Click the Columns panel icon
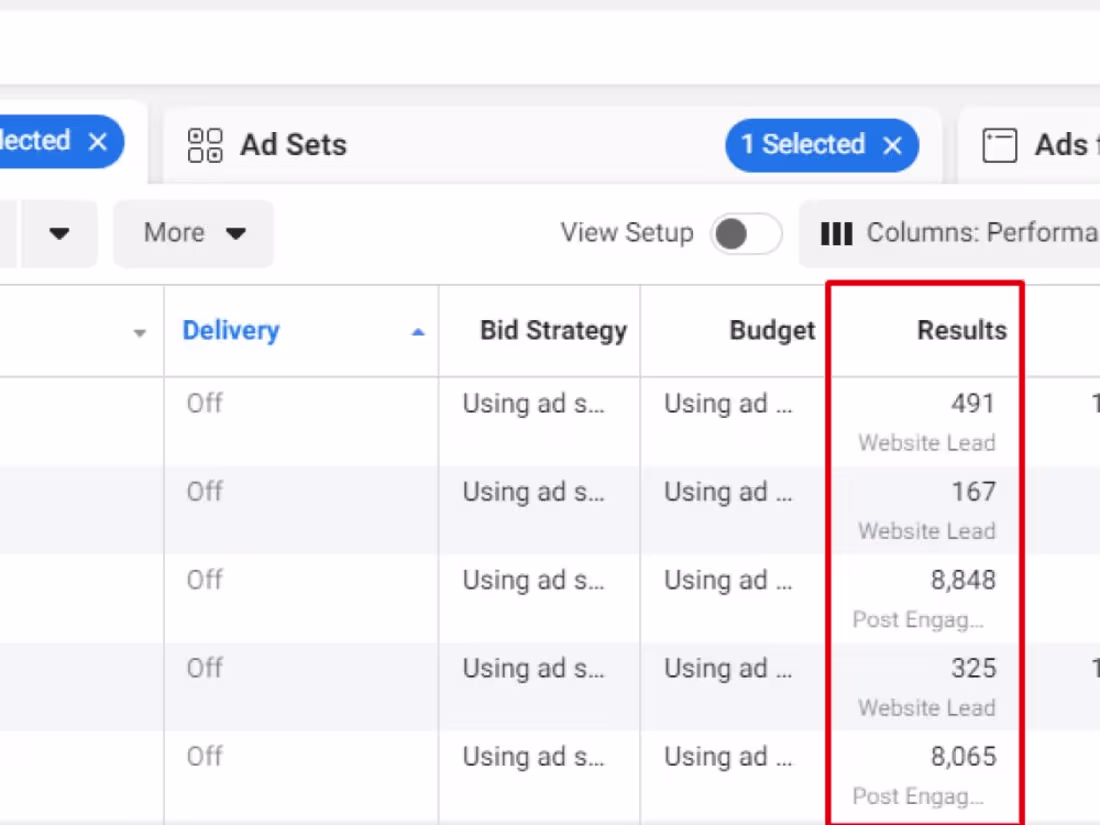This screenshot has width=1100, height=825. pyautogui.click(x=836, y=233)
